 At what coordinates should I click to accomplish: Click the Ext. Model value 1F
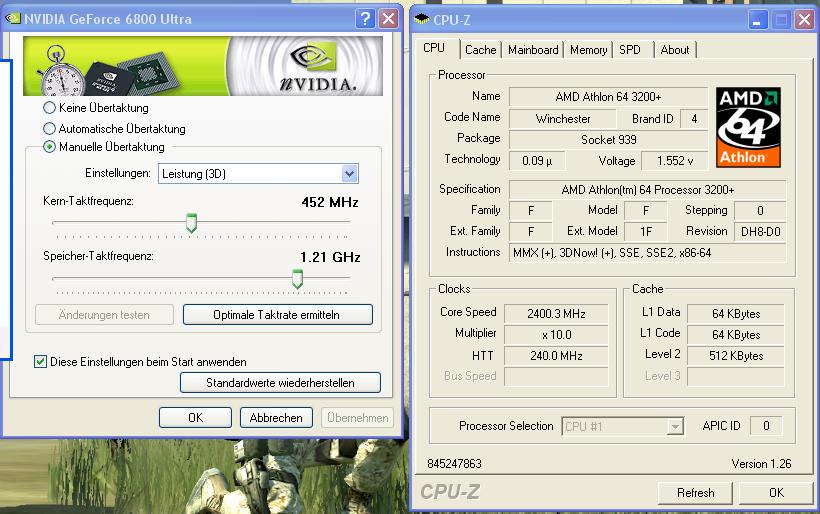click(x=646, y=232)
